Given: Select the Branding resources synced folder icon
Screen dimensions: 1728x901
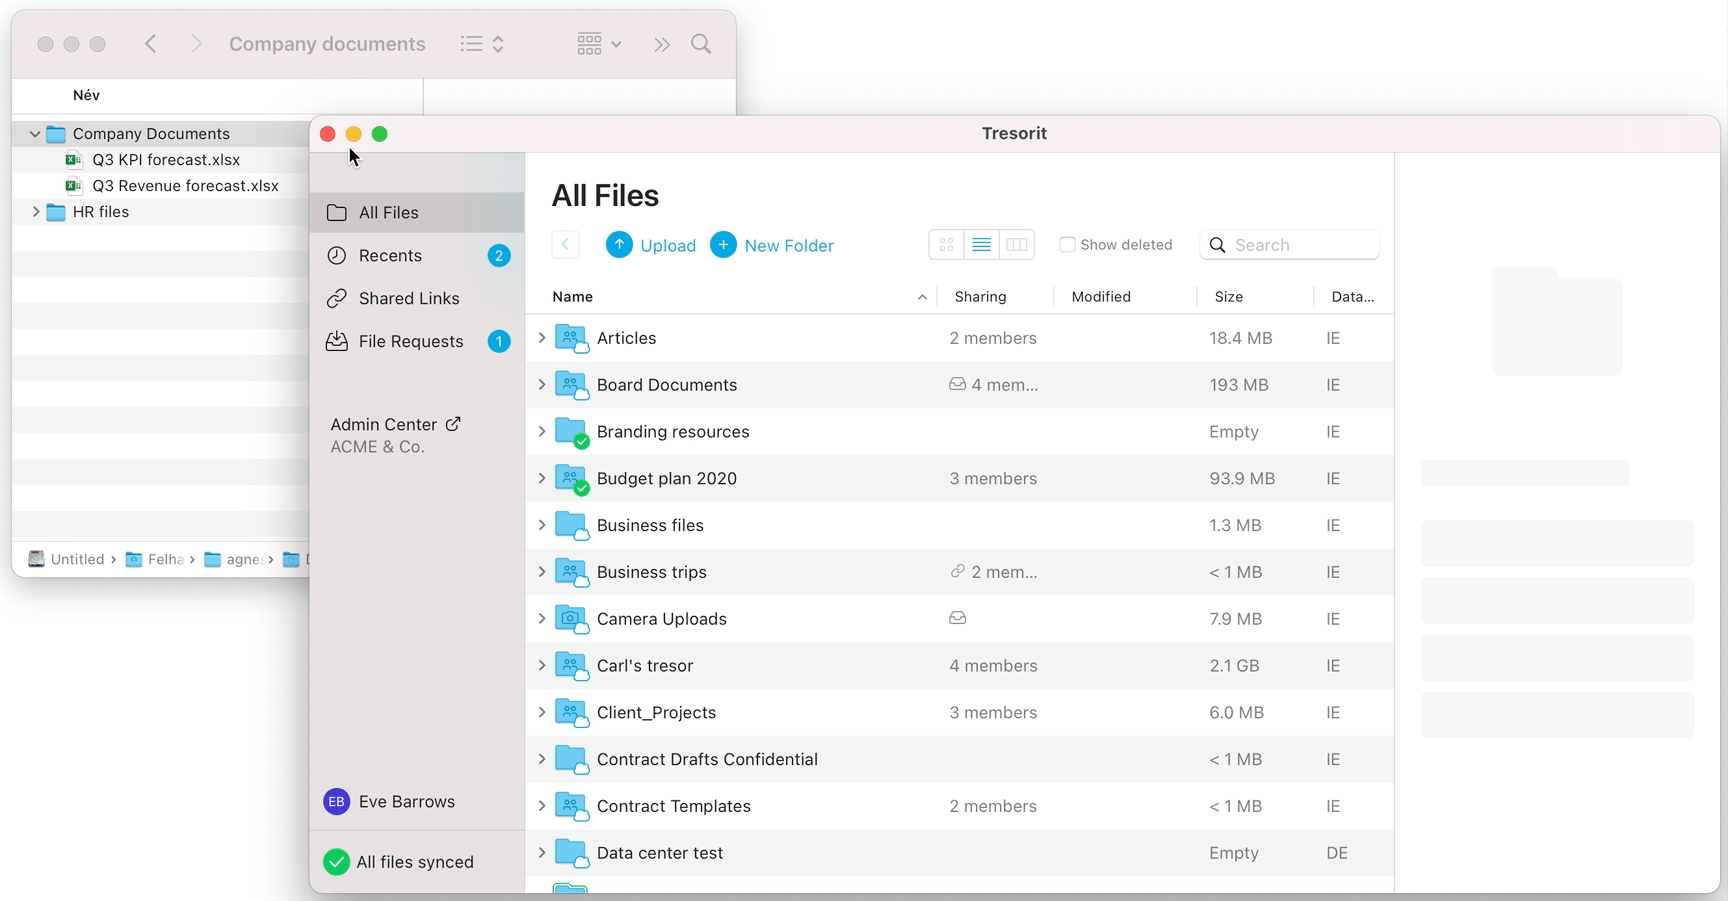Looking at the screenshot, I should (x=571, y=432).
